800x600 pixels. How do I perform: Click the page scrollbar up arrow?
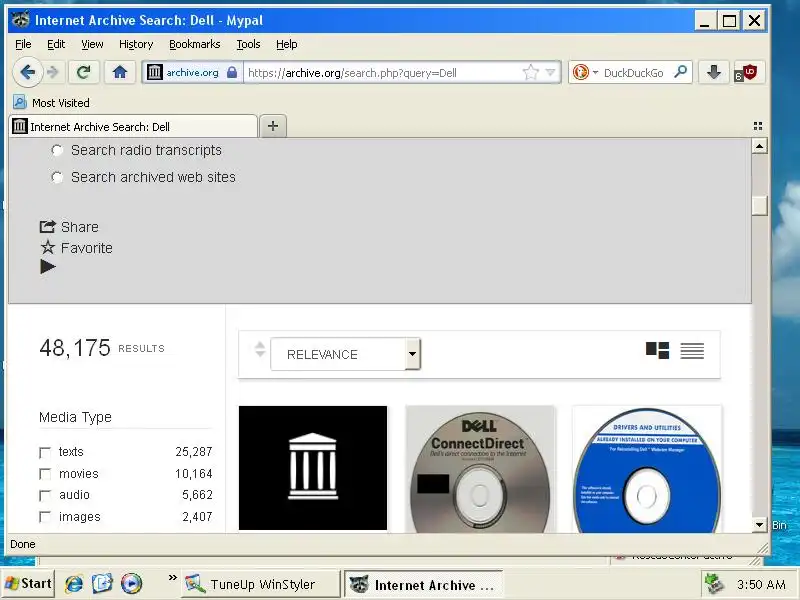(759, 146)
